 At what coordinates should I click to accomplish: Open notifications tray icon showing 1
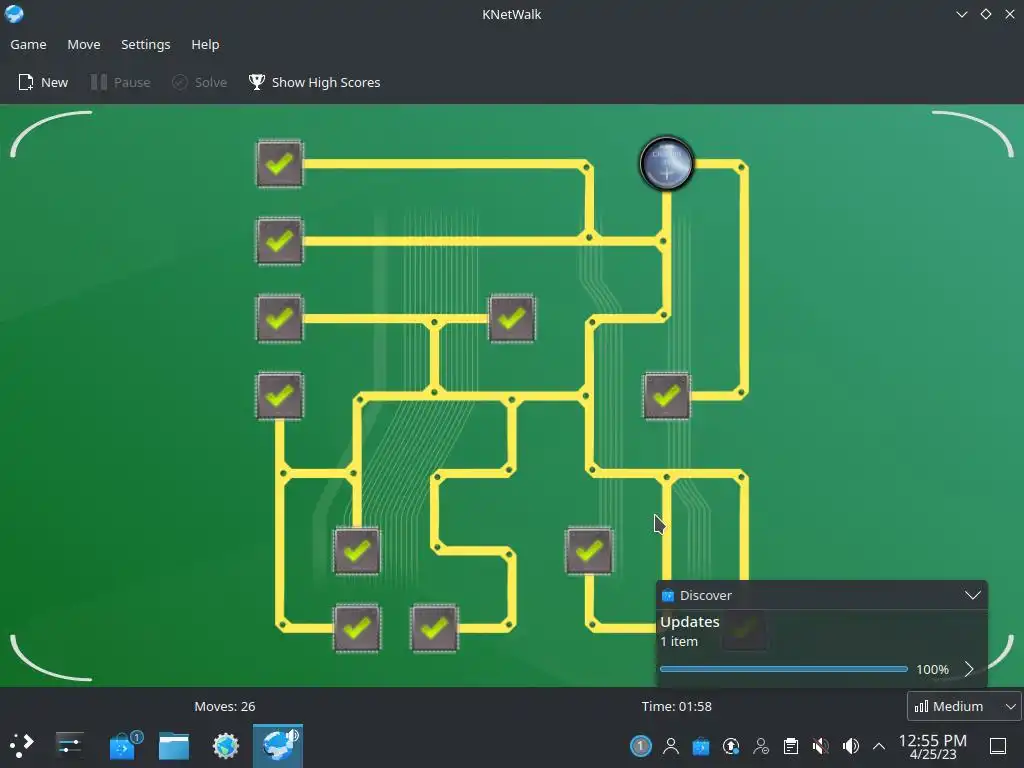(x=641, y=746)
